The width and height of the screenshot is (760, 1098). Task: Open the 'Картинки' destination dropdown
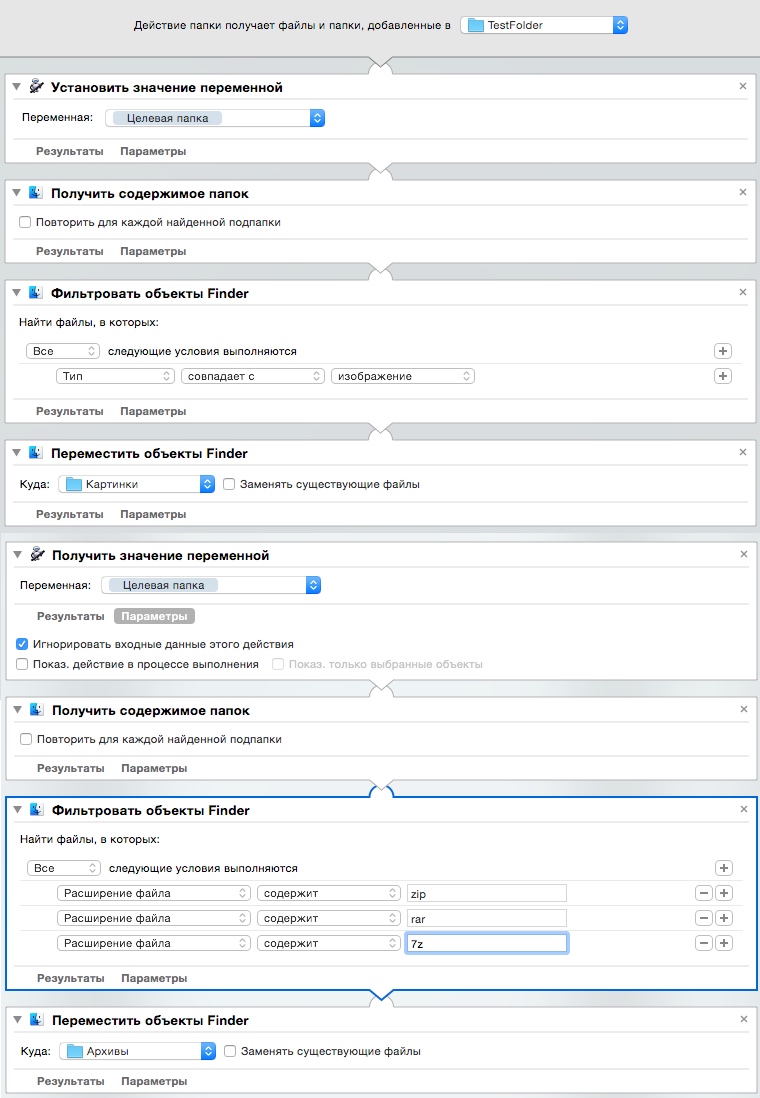[137, 484]
